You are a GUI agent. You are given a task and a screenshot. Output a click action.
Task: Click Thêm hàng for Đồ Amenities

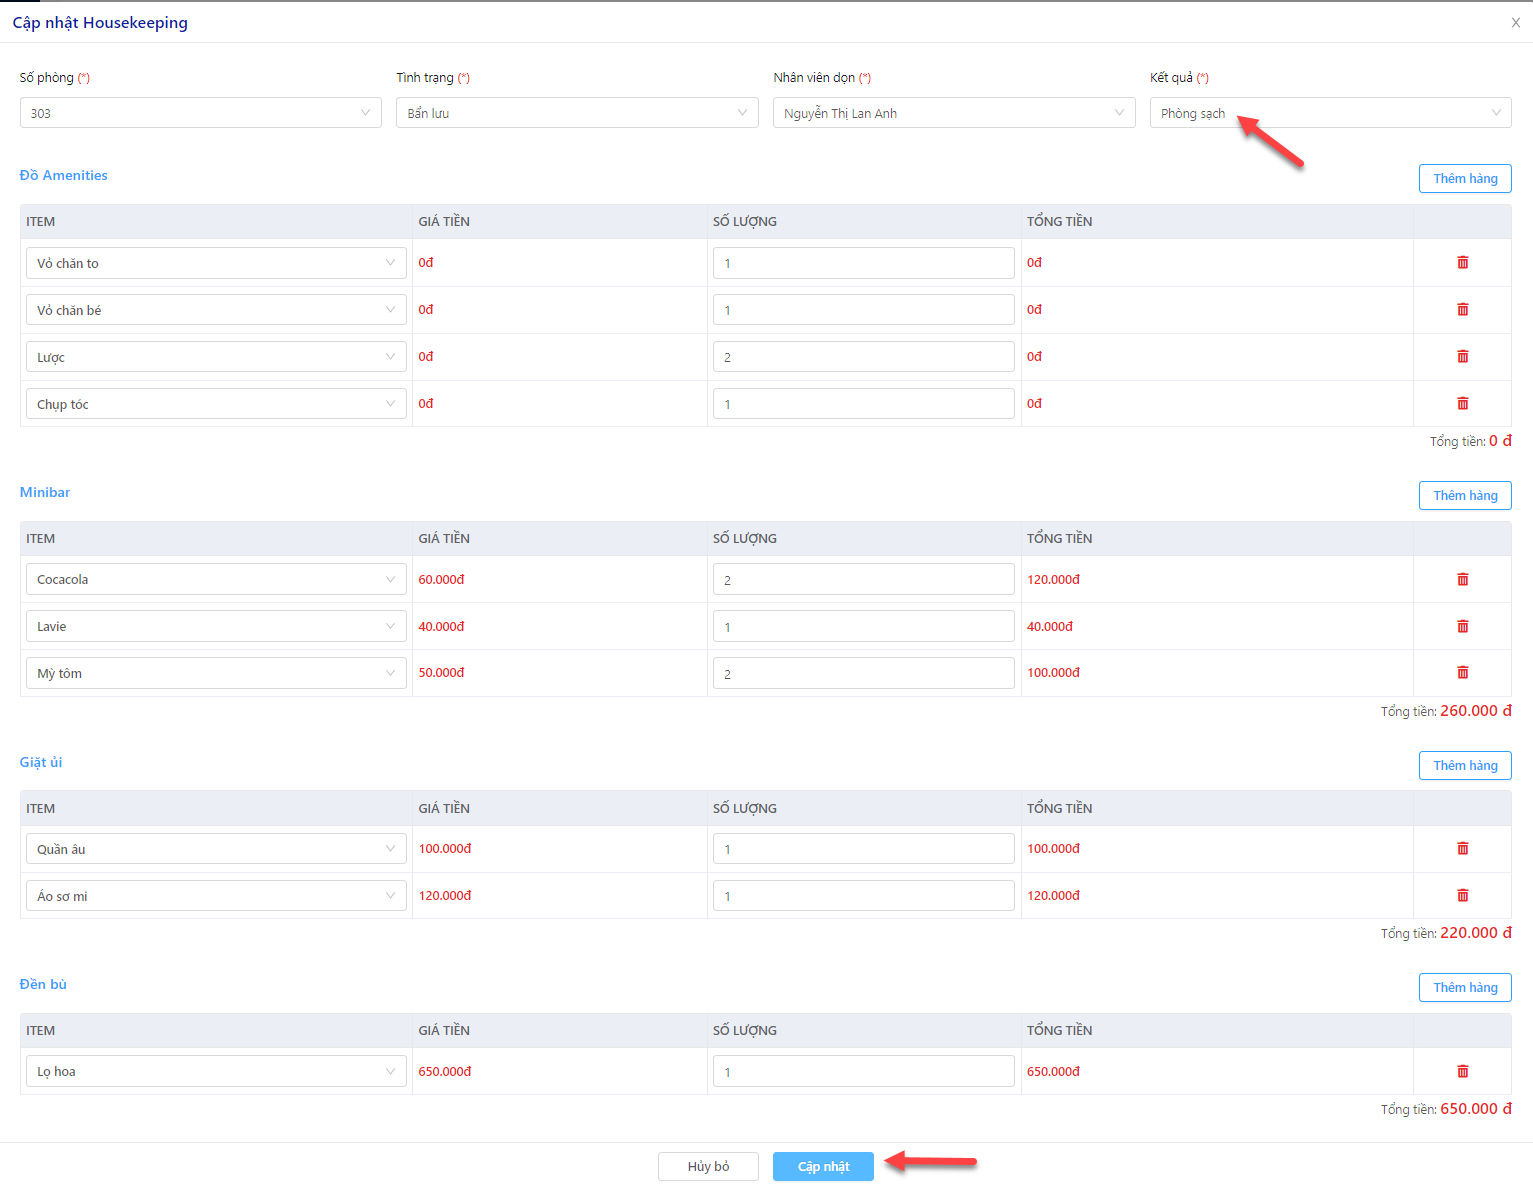point(1465,178)
